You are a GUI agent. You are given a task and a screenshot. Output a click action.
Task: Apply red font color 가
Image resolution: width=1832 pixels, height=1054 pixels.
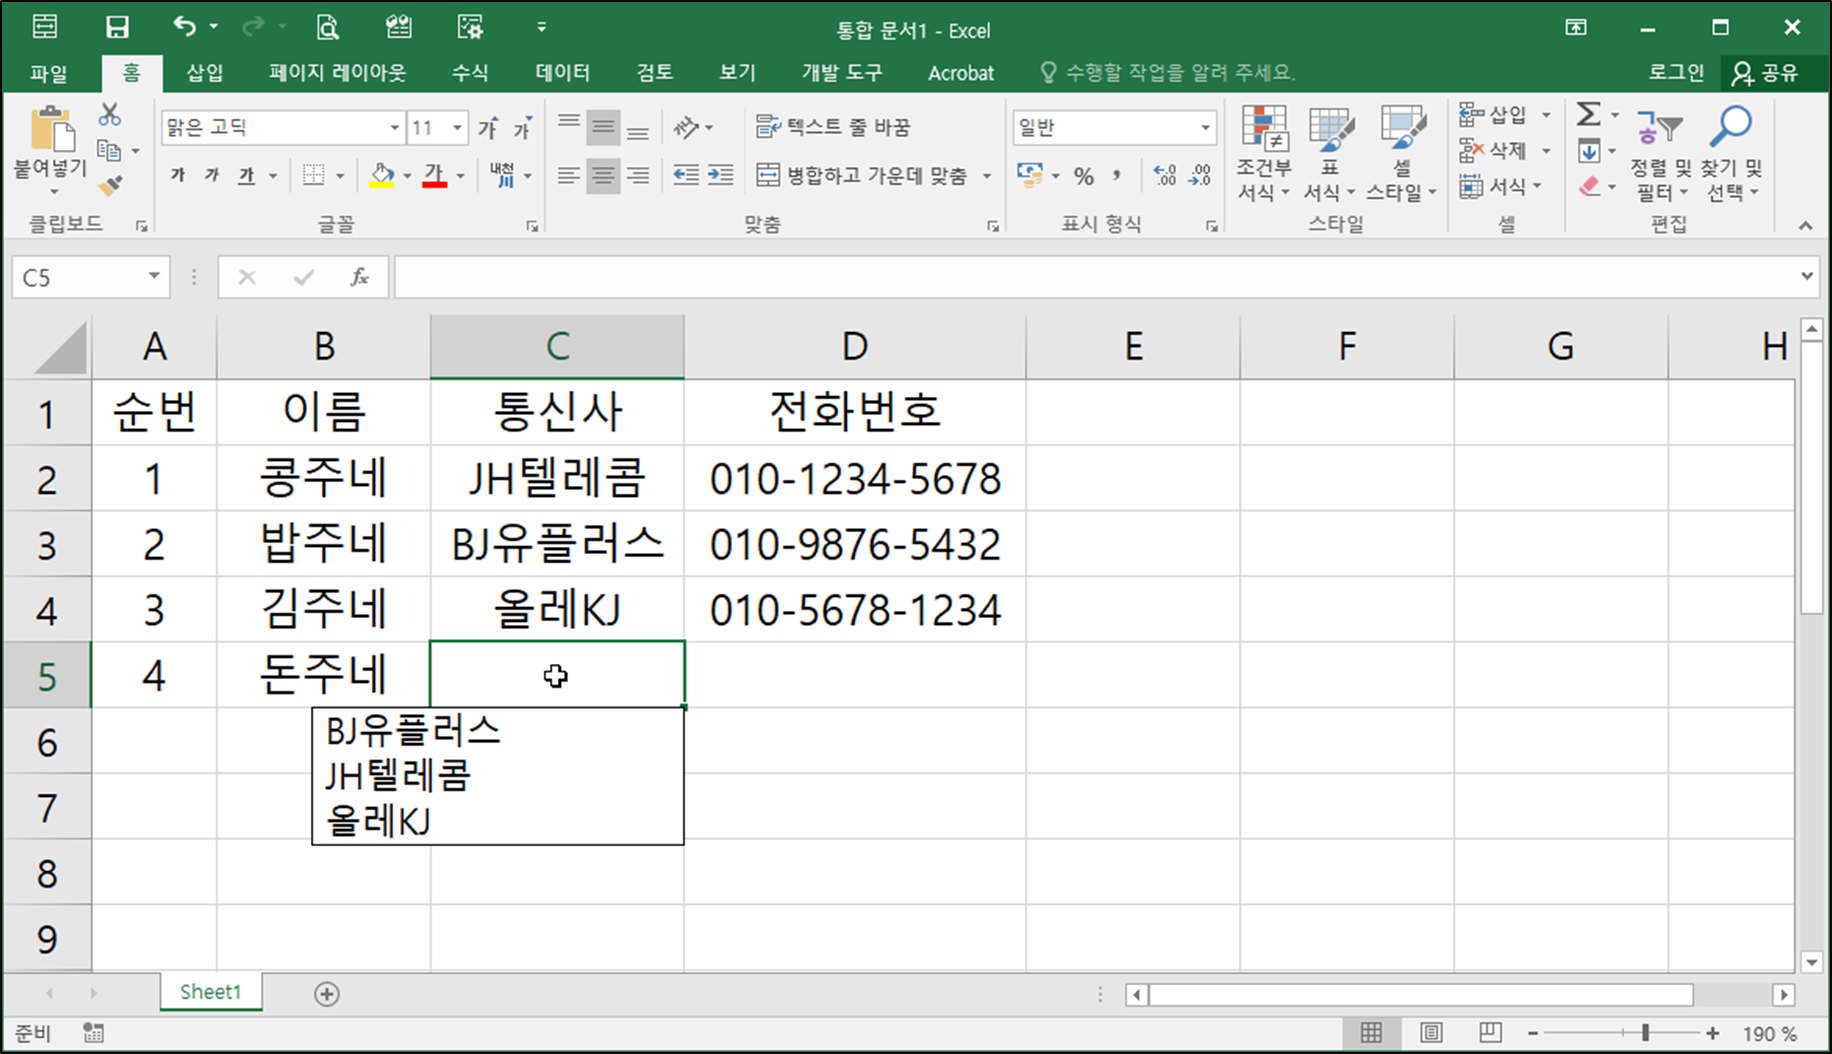point(434,176)
